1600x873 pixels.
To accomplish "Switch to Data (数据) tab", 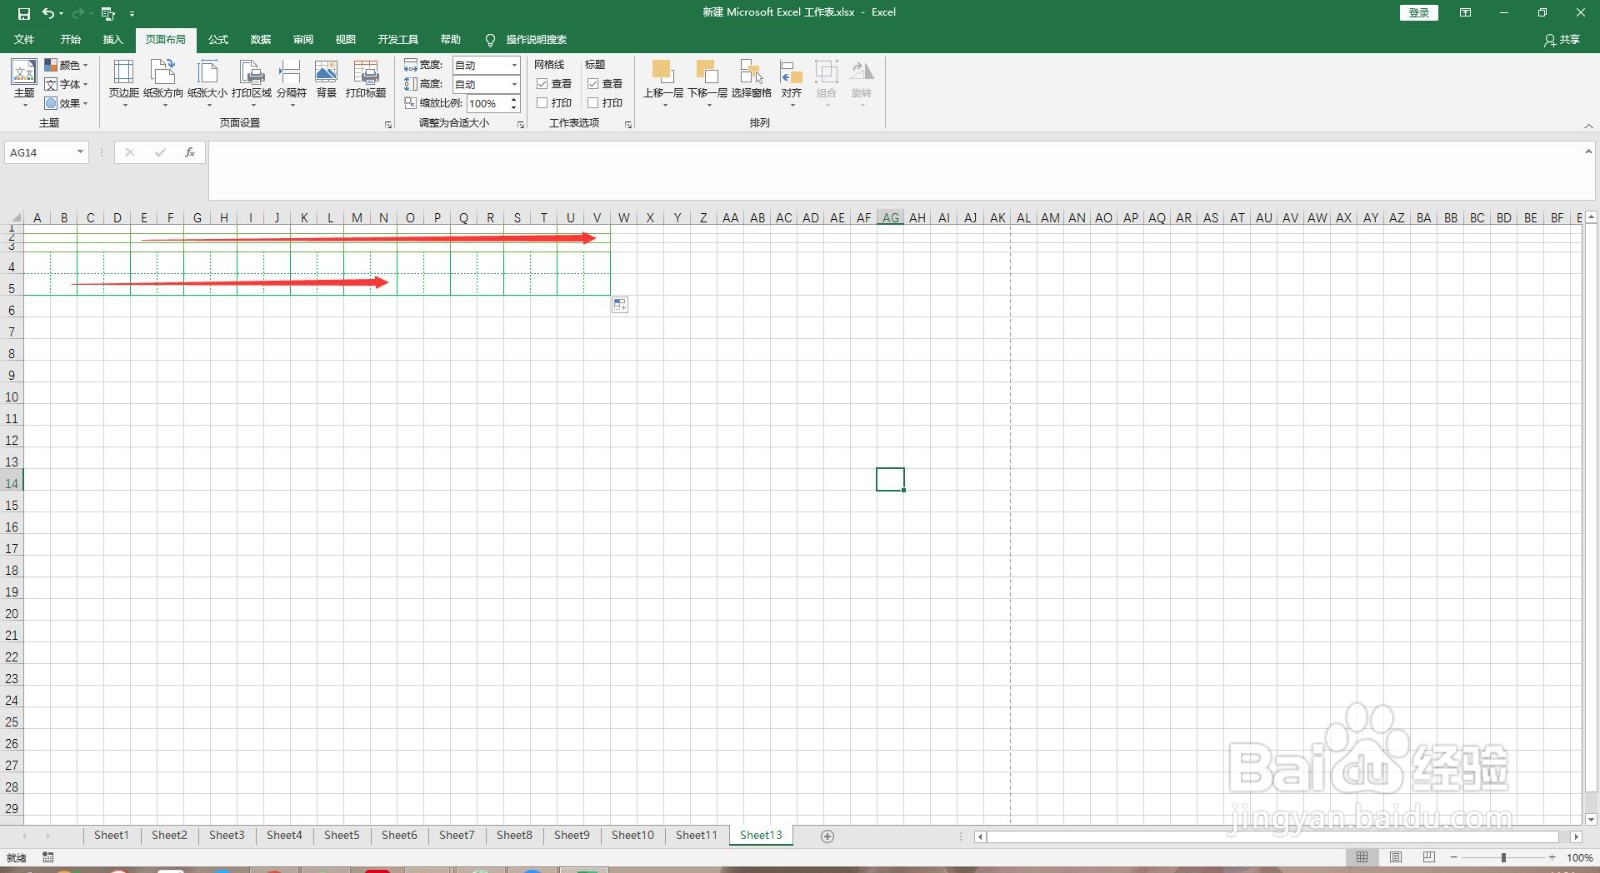I will [261, 40].
